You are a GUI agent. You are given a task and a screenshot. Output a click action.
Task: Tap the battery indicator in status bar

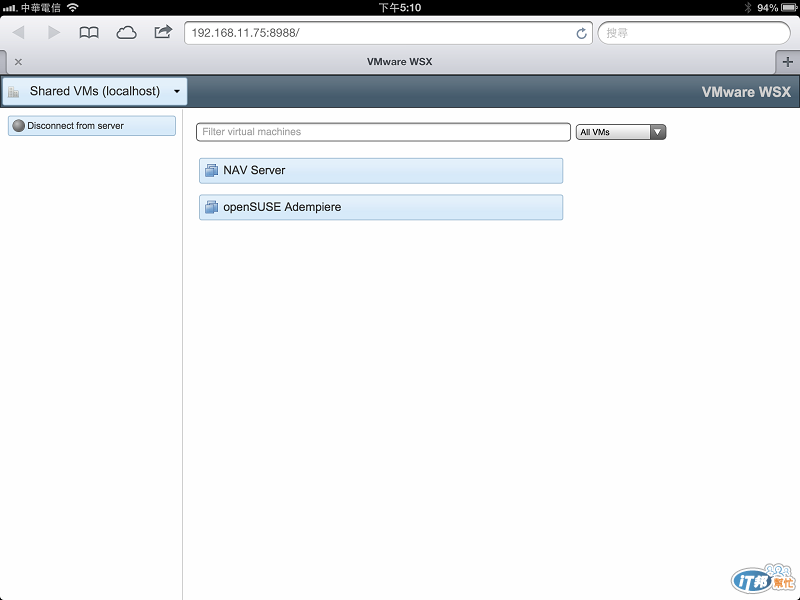(x=788, y=7)
